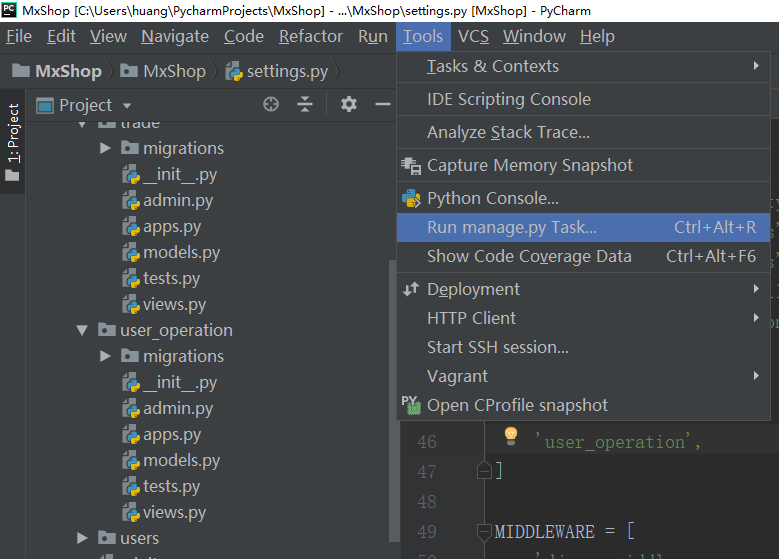Open the Edit menu
Screen dimensions: 779x559
61,36
